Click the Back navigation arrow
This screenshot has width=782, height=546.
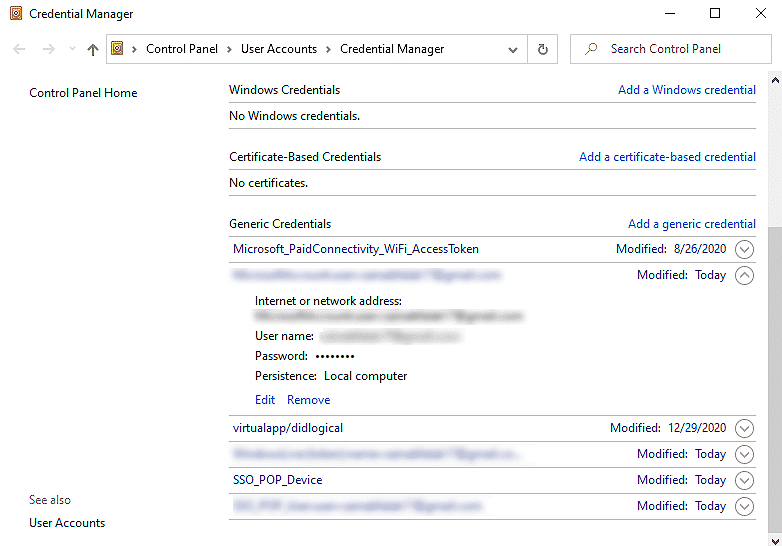[19, 49]
